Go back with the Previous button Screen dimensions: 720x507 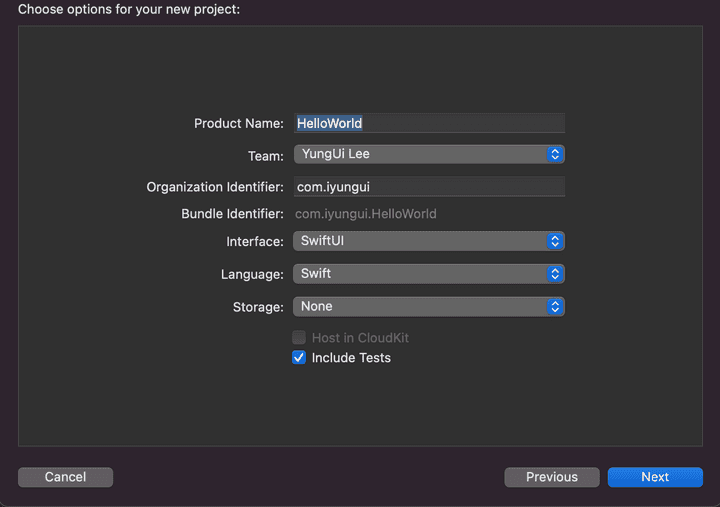(x=552, y=477)
